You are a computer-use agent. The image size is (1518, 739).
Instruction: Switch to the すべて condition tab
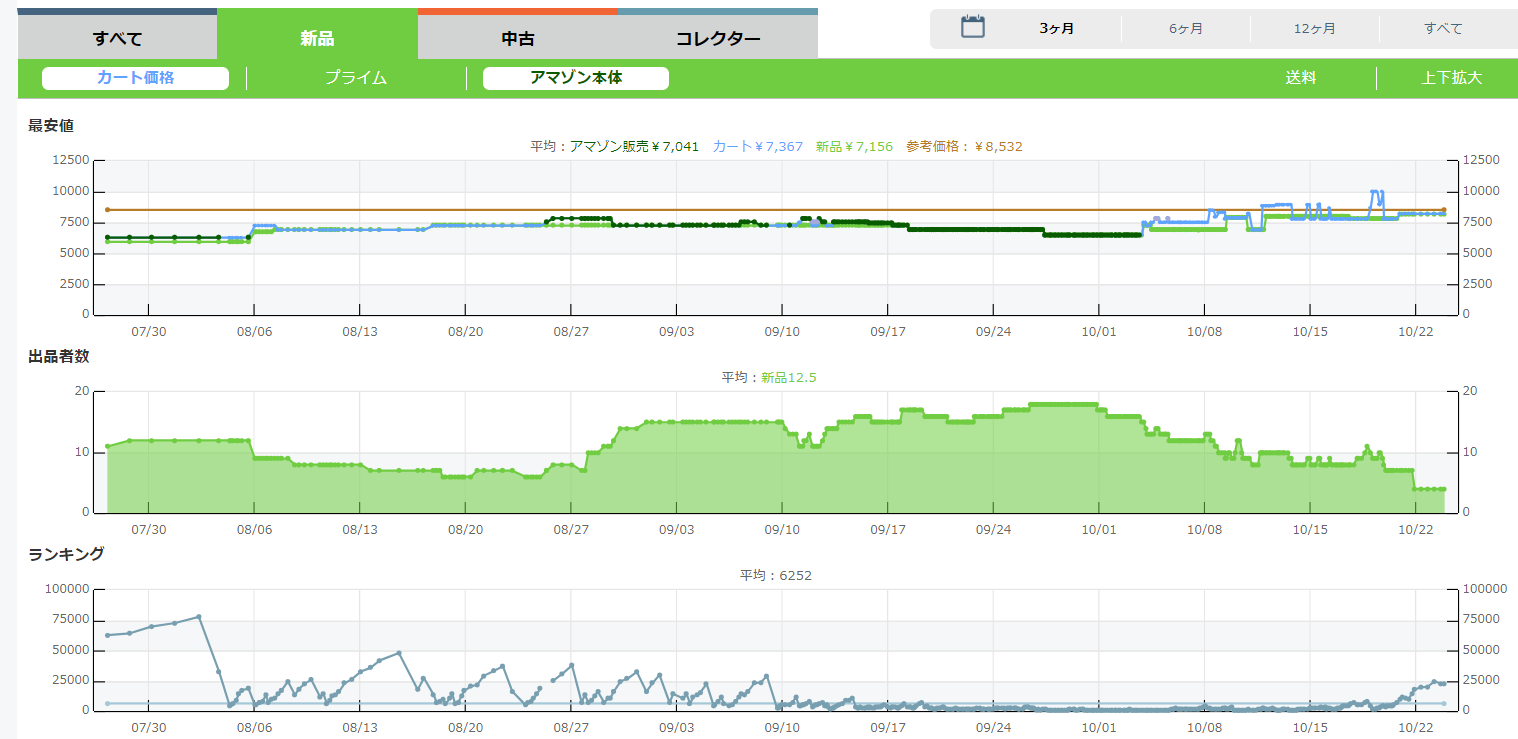coord(117,39)
